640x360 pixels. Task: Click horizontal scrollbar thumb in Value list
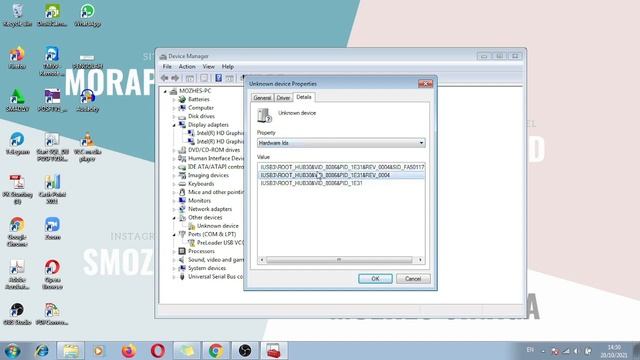click(x=339, y=260)
